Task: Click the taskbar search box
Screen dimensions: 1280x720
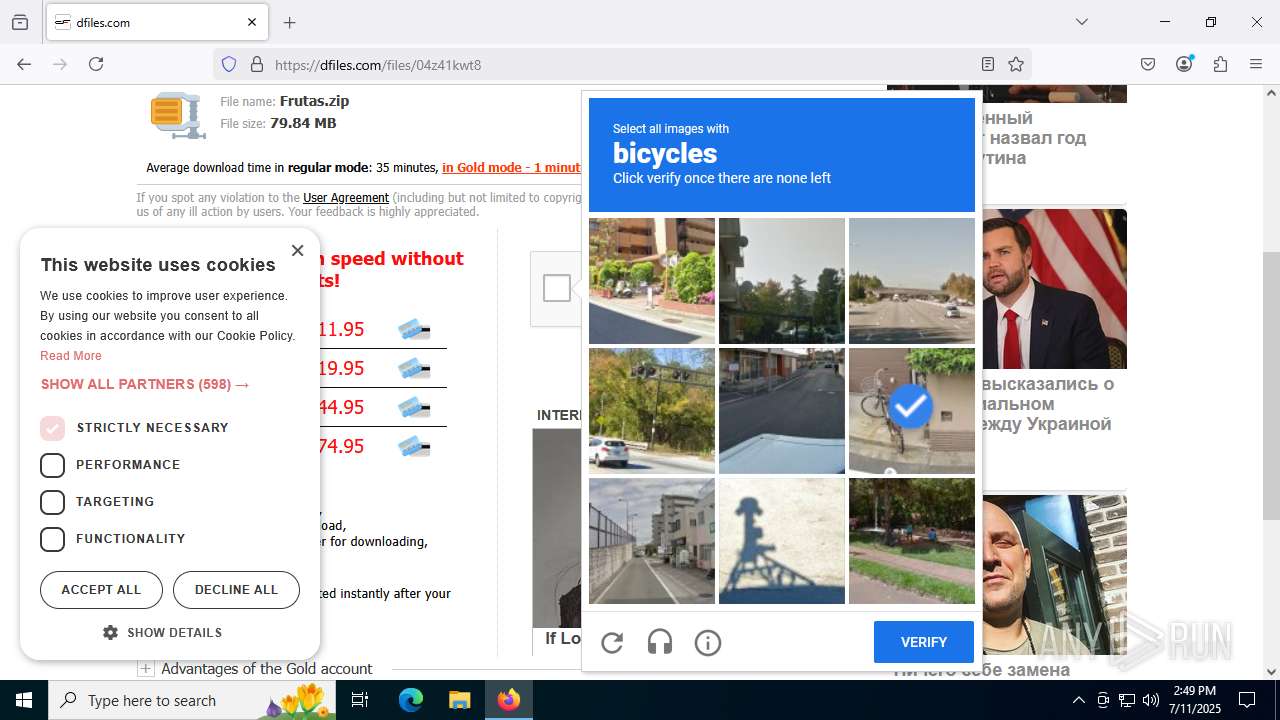Action: (x=192, y=700)
